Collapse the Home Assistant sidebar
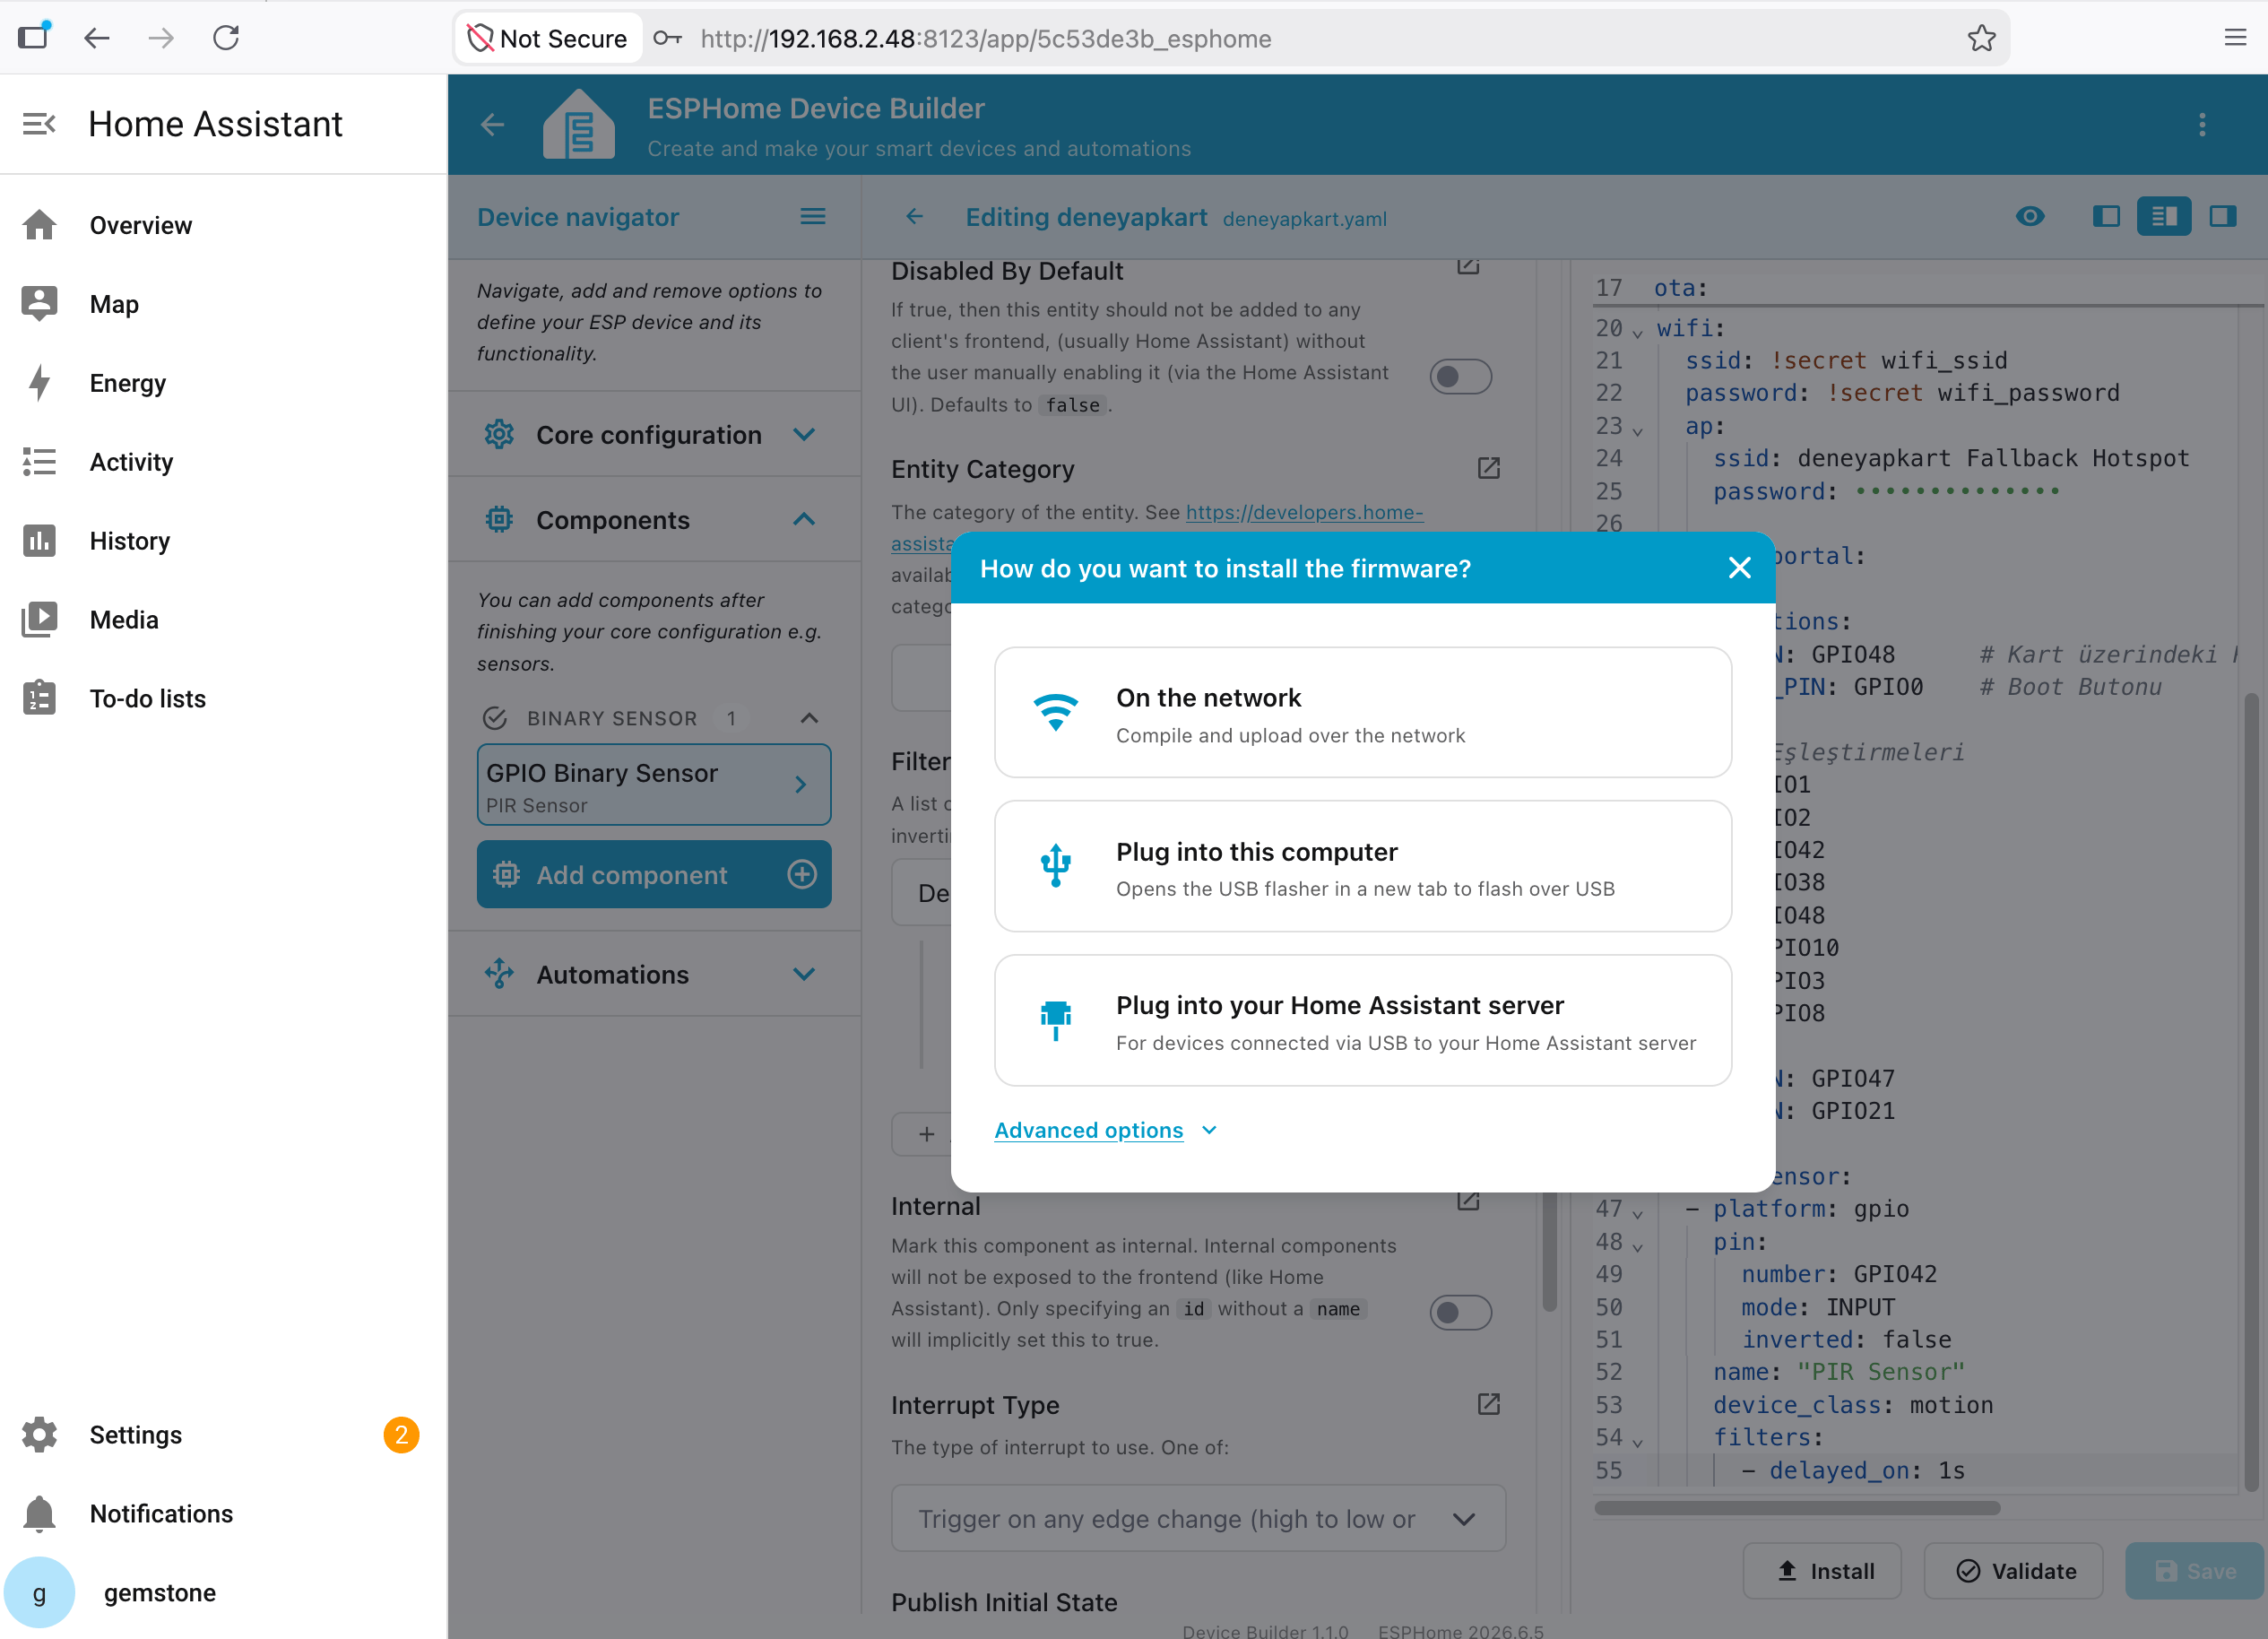 [39, 124]
